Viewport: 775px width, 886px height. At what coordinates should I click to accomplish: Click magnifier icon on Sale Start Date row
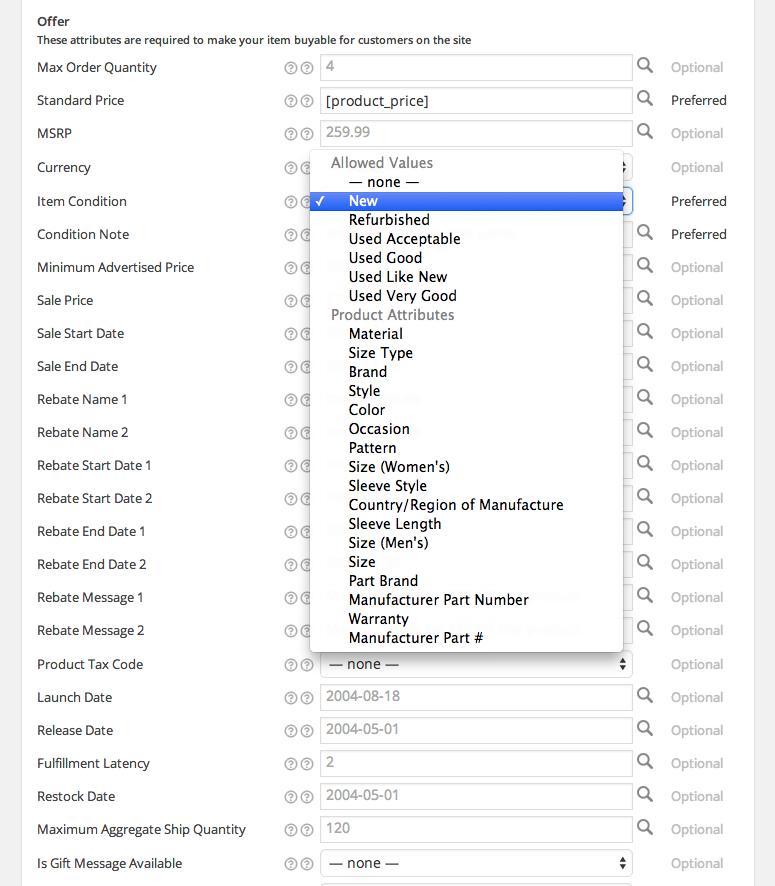645,331
